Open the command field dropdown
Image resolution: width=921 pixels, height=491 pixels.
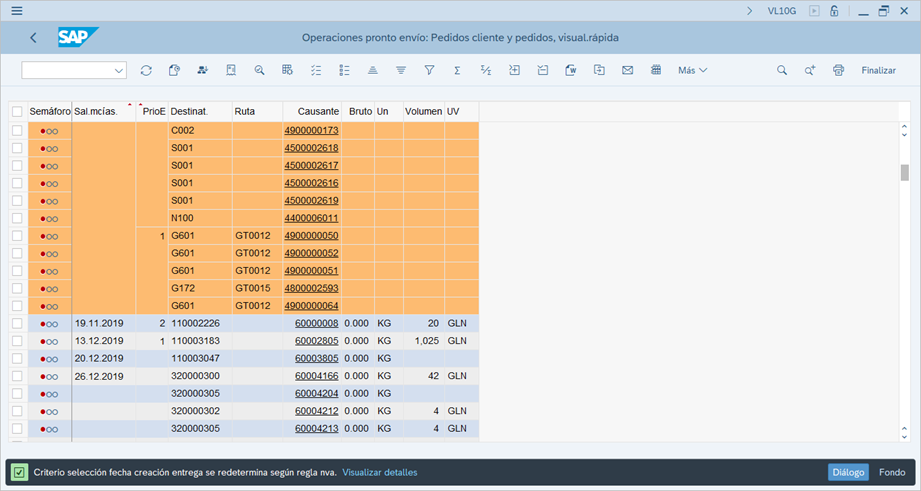[119, 71]
